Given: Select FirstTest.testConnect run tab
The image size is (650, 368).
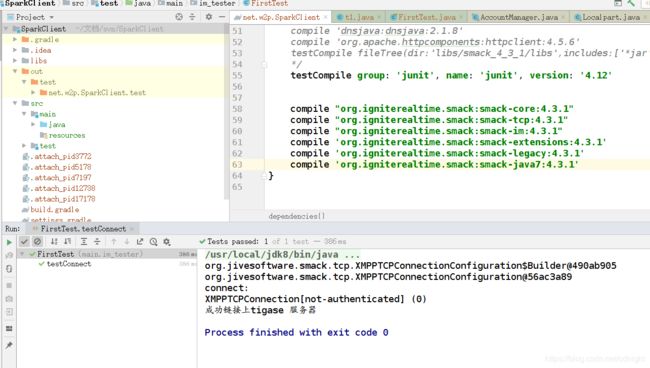Looking at the screenshot, I should point(83,229).
